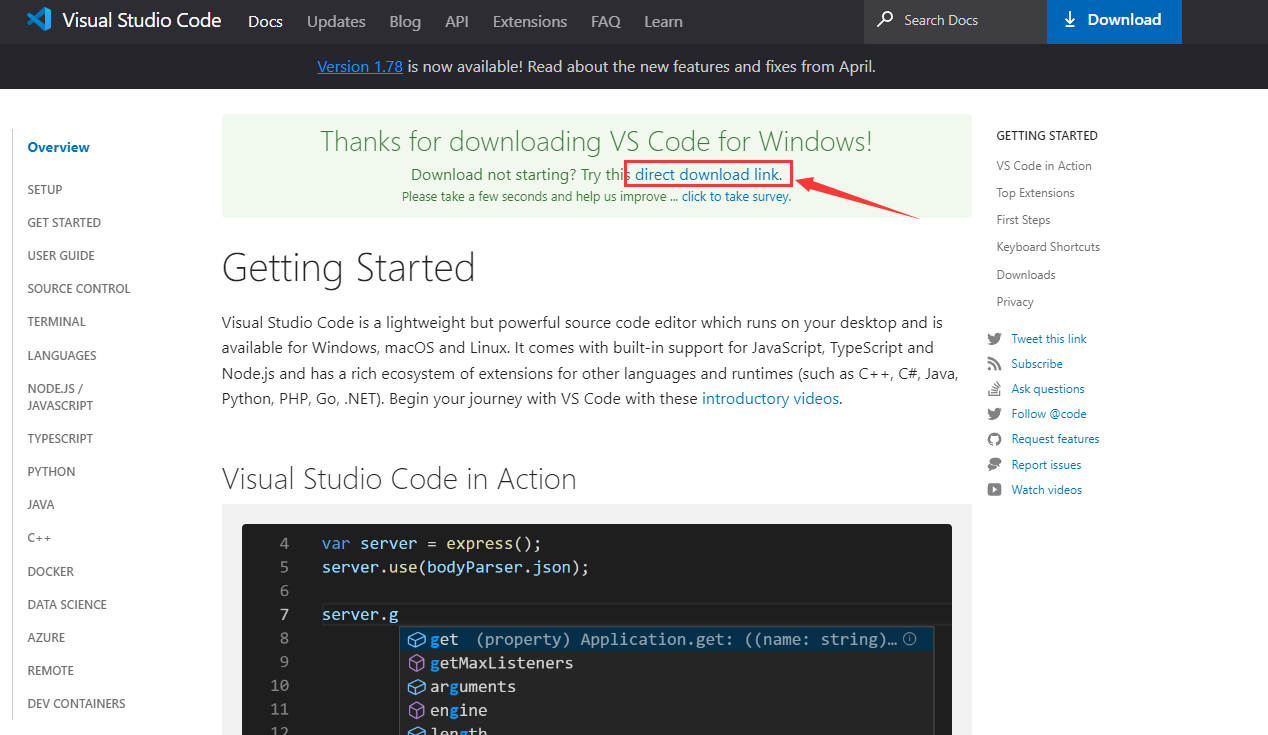
Task: Expand the USER GUIDE sidebar section
Action: click(x=61, y=255)
